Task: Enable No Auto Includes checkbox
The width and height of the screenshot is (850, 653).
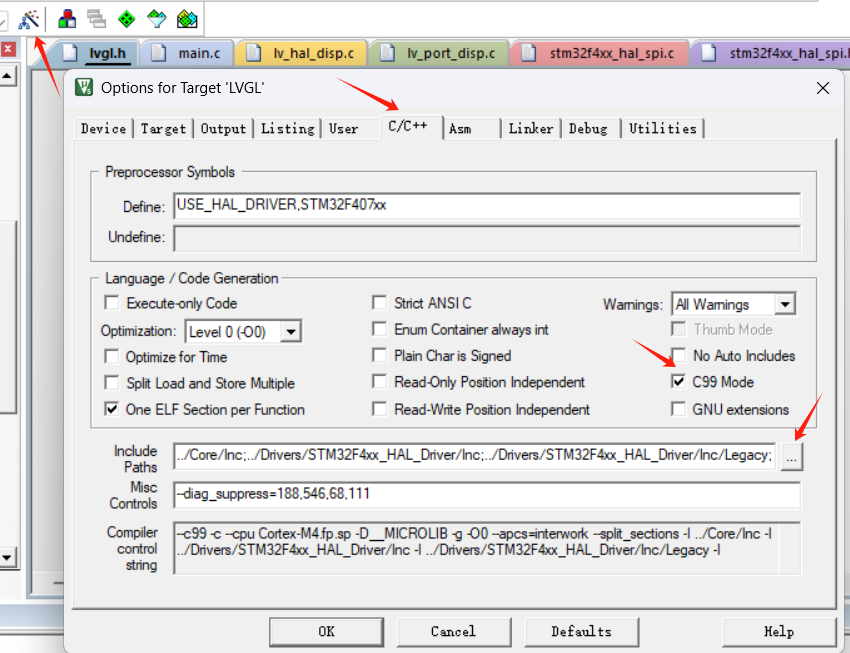Action: point(679,355)
